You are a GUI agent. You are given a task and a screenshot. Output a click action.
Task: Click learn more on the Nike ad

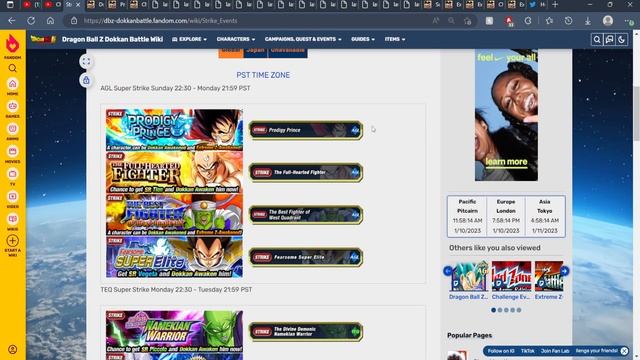506,162
